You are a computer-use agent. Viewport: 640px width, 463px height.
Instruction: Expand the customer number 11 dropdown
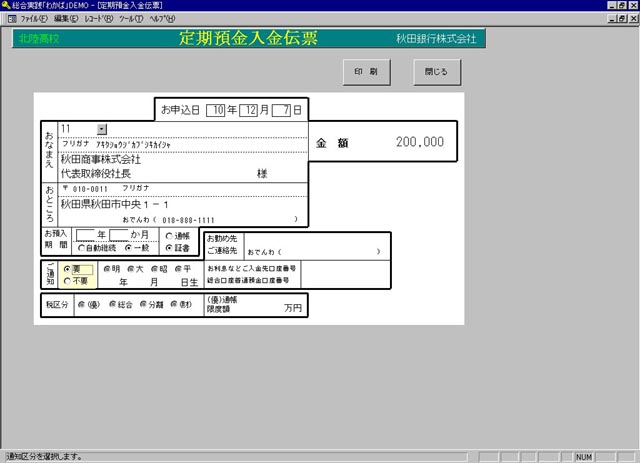click(101, 129)
